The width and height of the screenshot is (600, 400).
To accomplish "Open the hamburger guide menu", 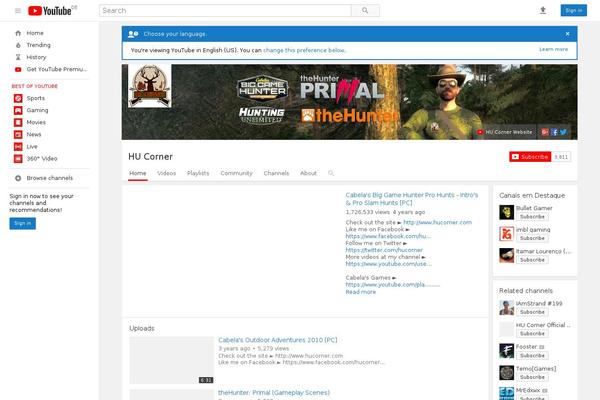I will coord(18,11).
